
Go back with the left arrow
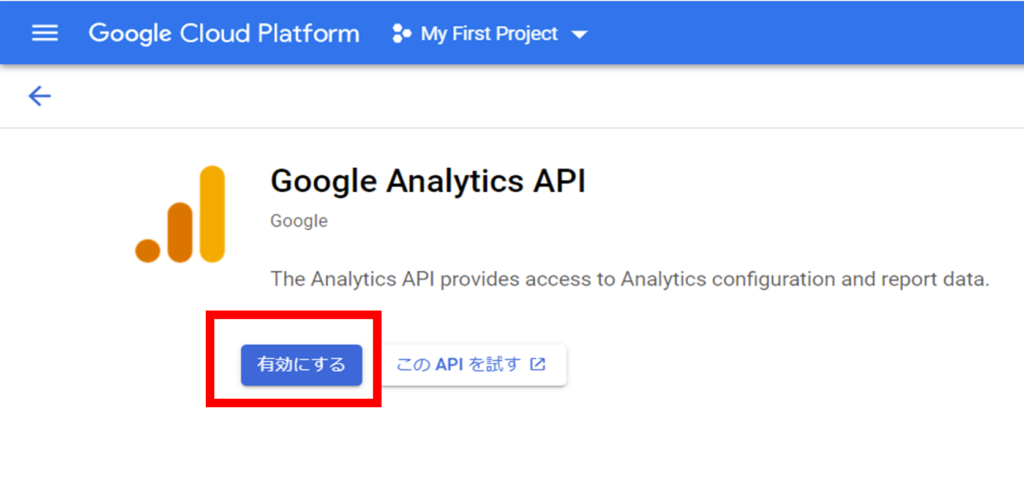[39, 96]
